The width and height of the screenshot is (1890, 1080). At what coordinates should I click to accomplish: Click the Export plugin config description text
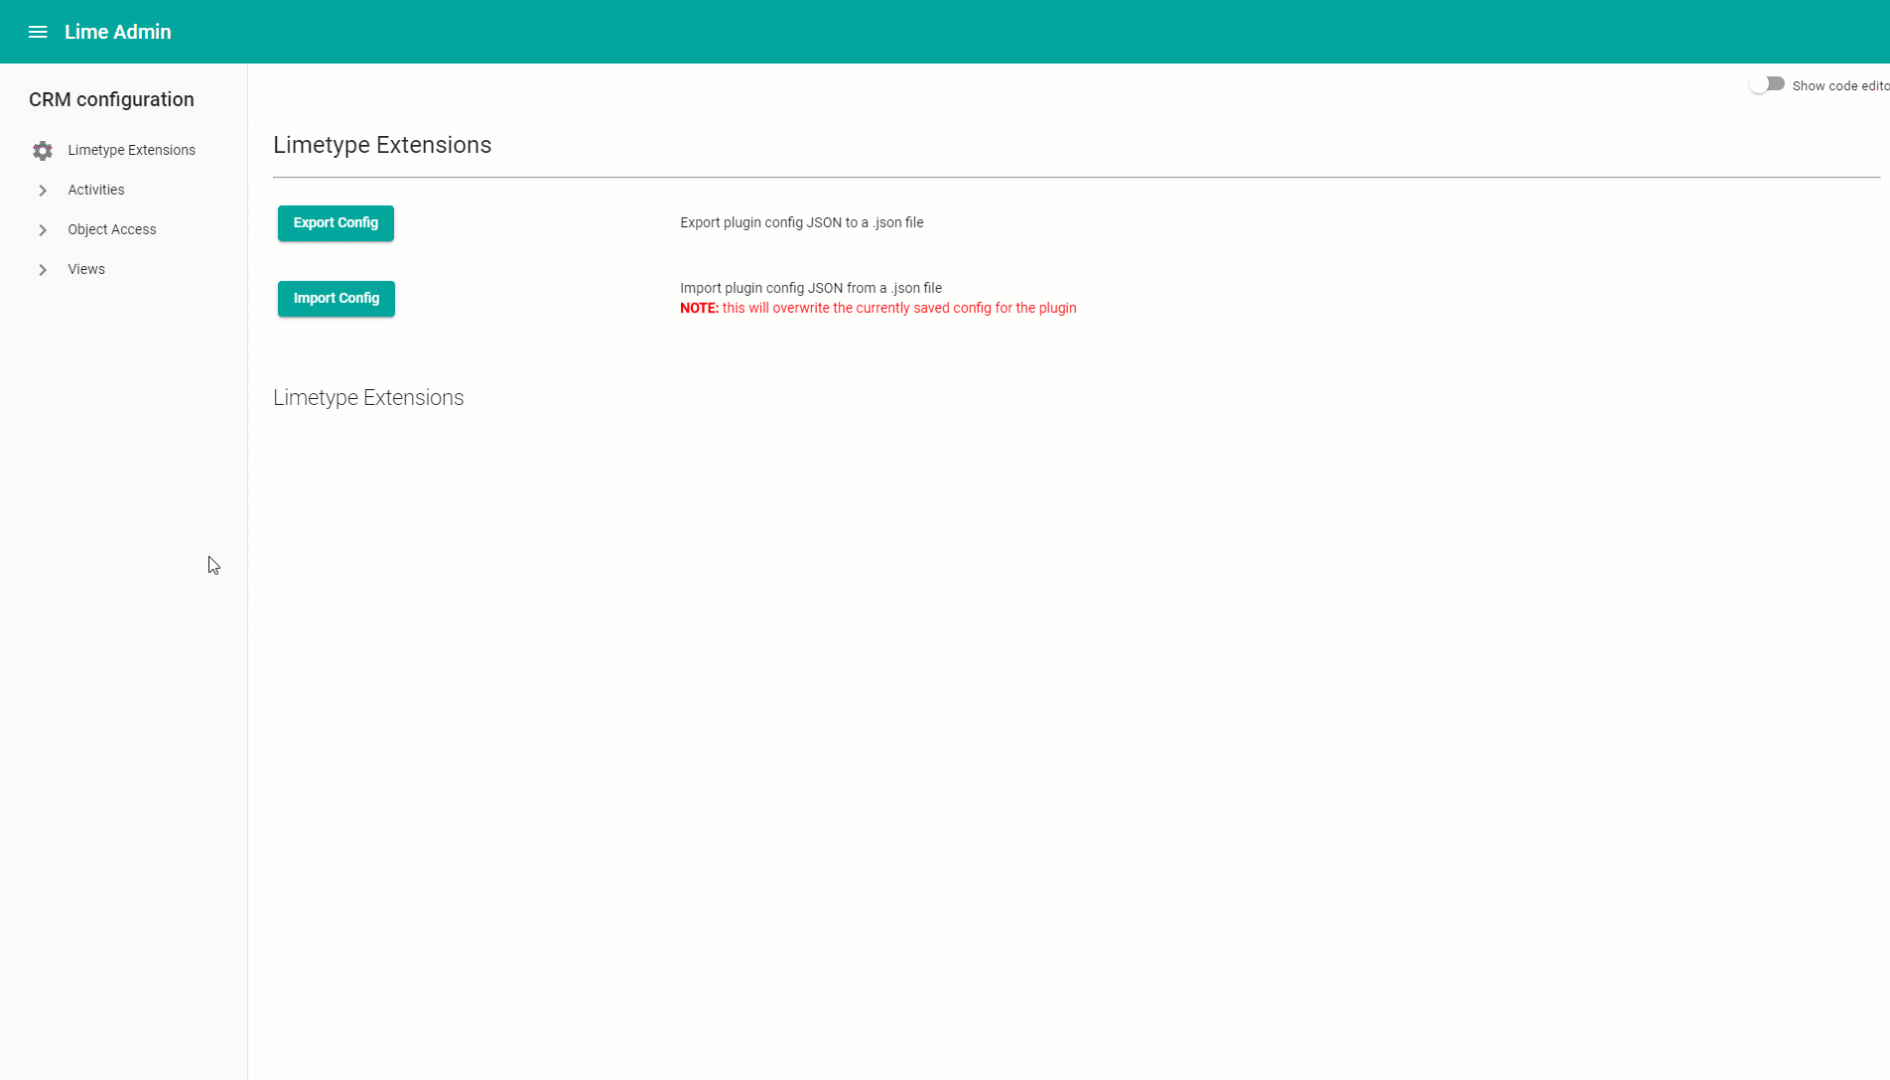point(801,223)
